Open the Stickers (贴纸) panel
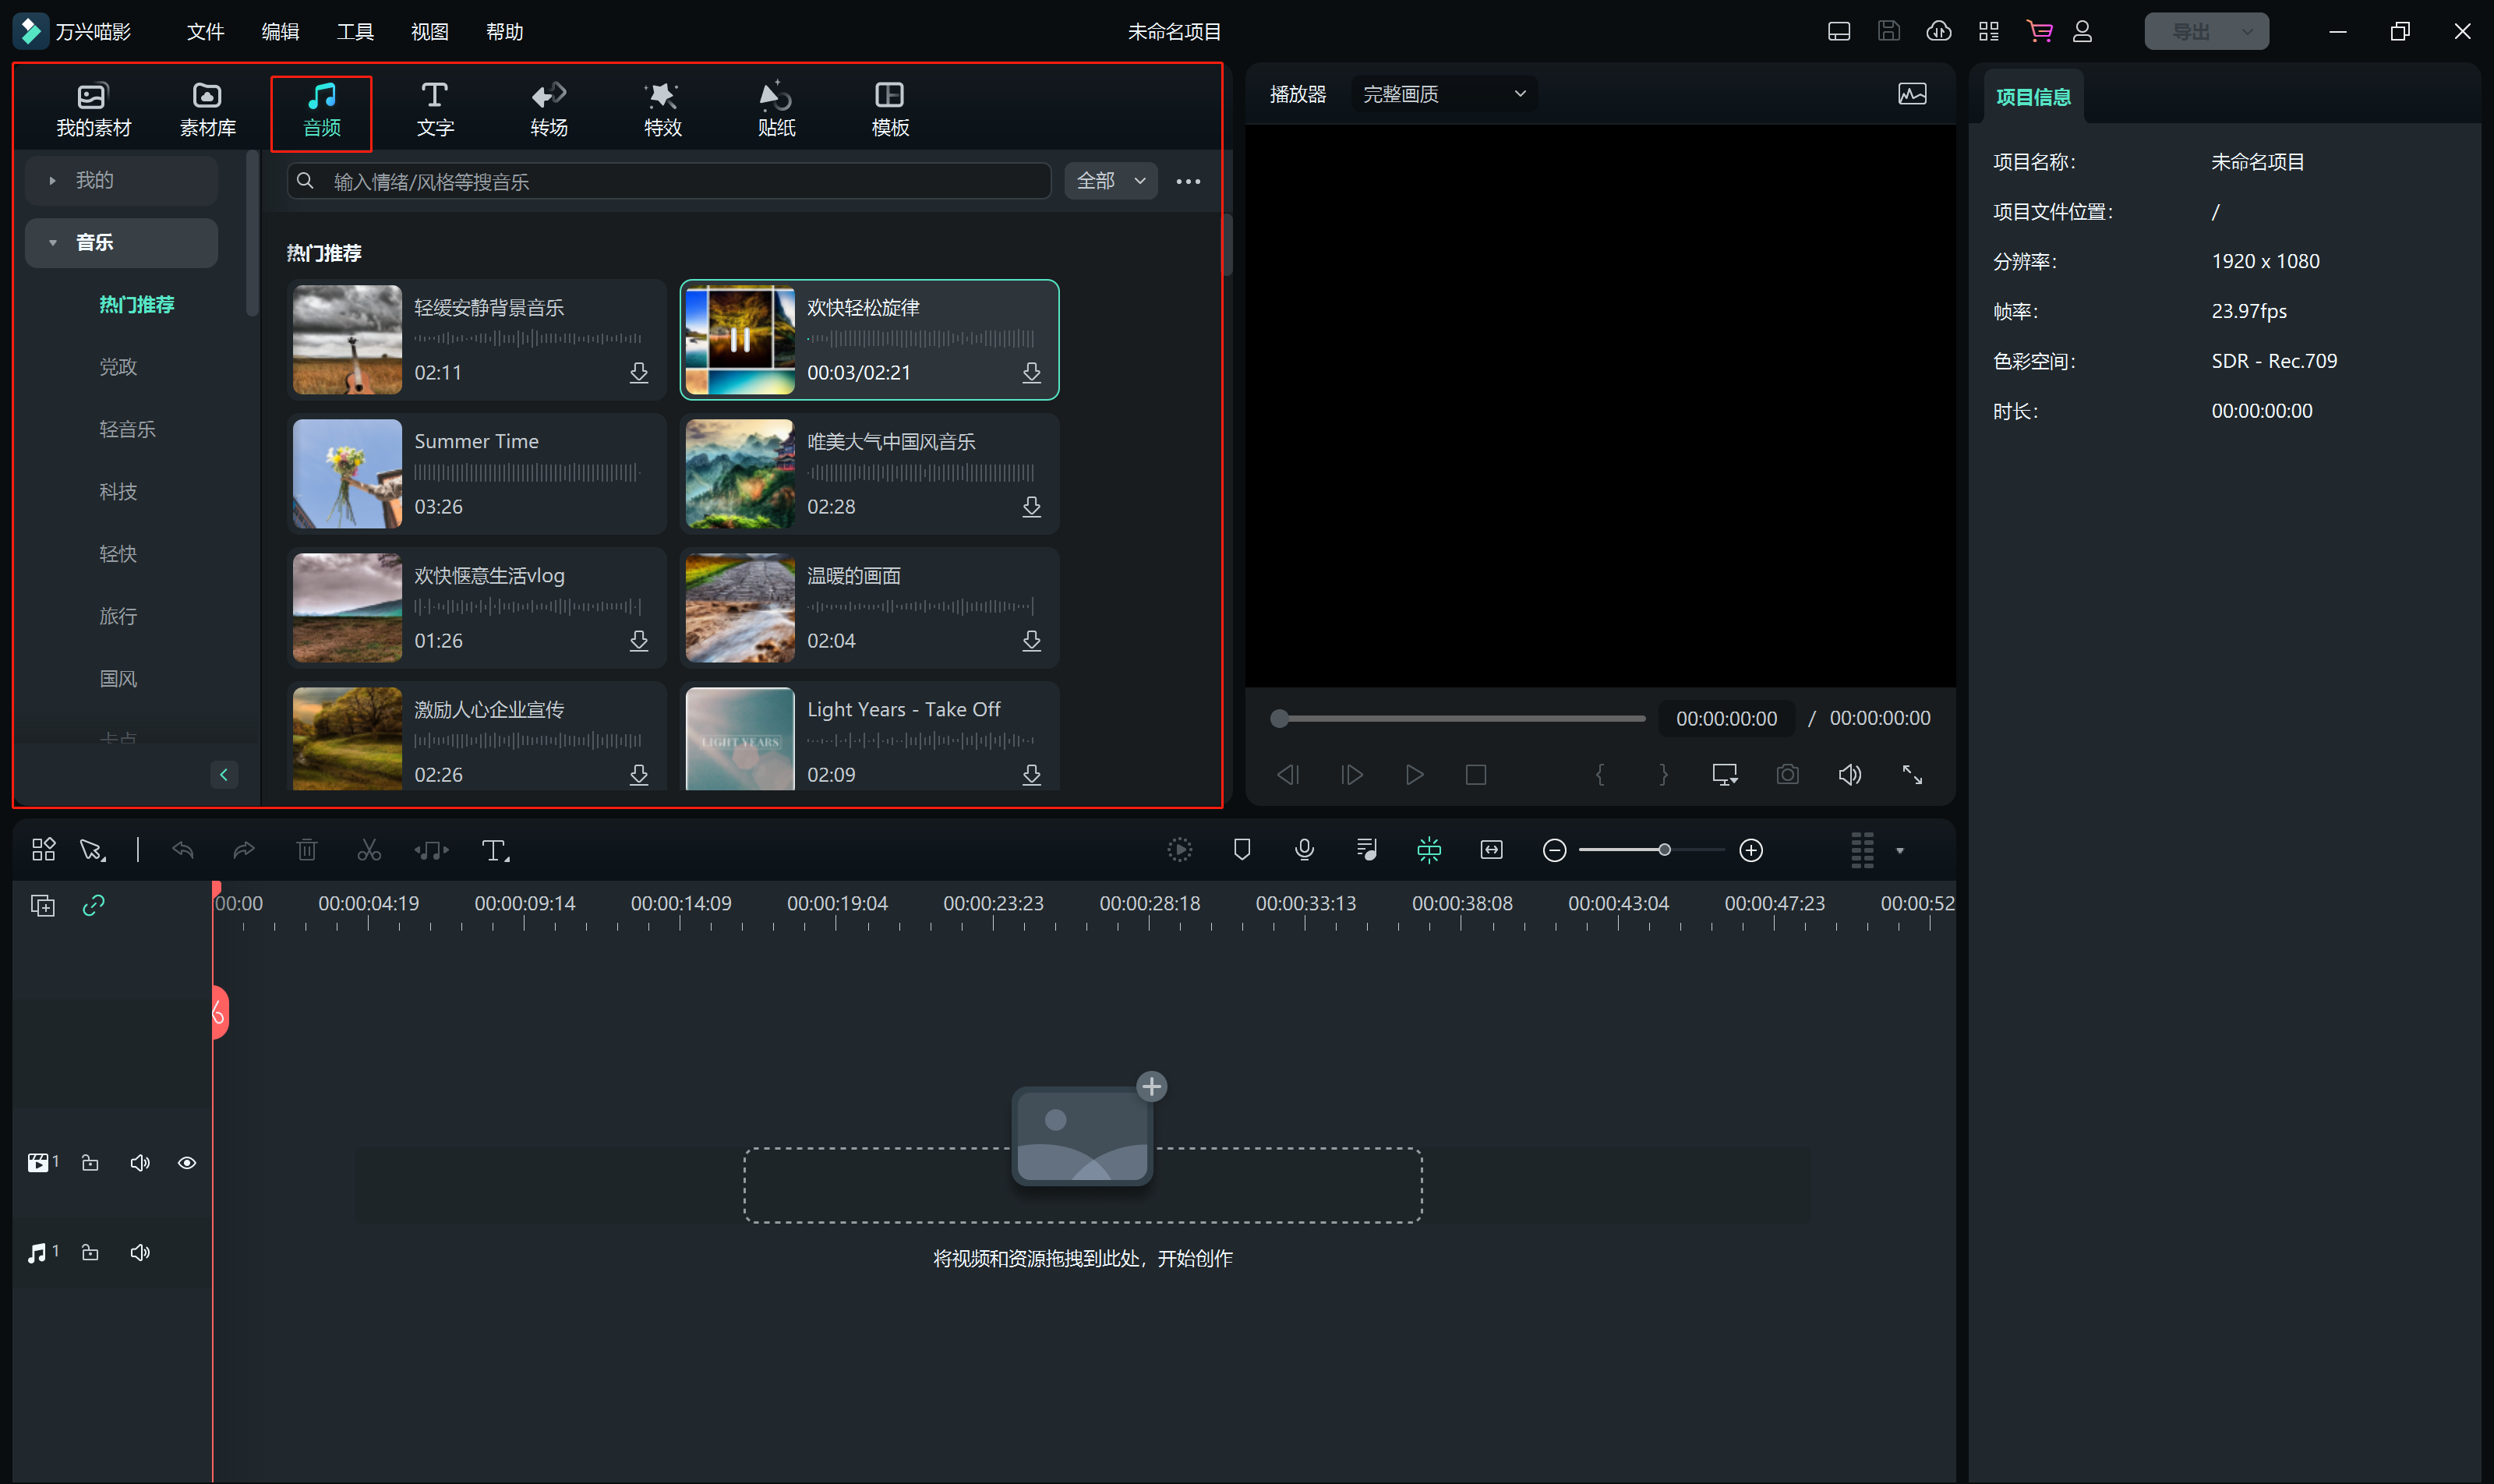 (775, 109)
